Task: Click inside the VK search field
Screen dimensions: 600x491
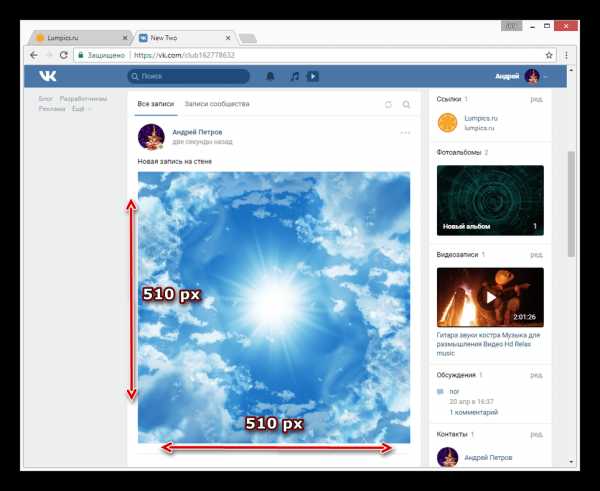Action: pos(188,76)
